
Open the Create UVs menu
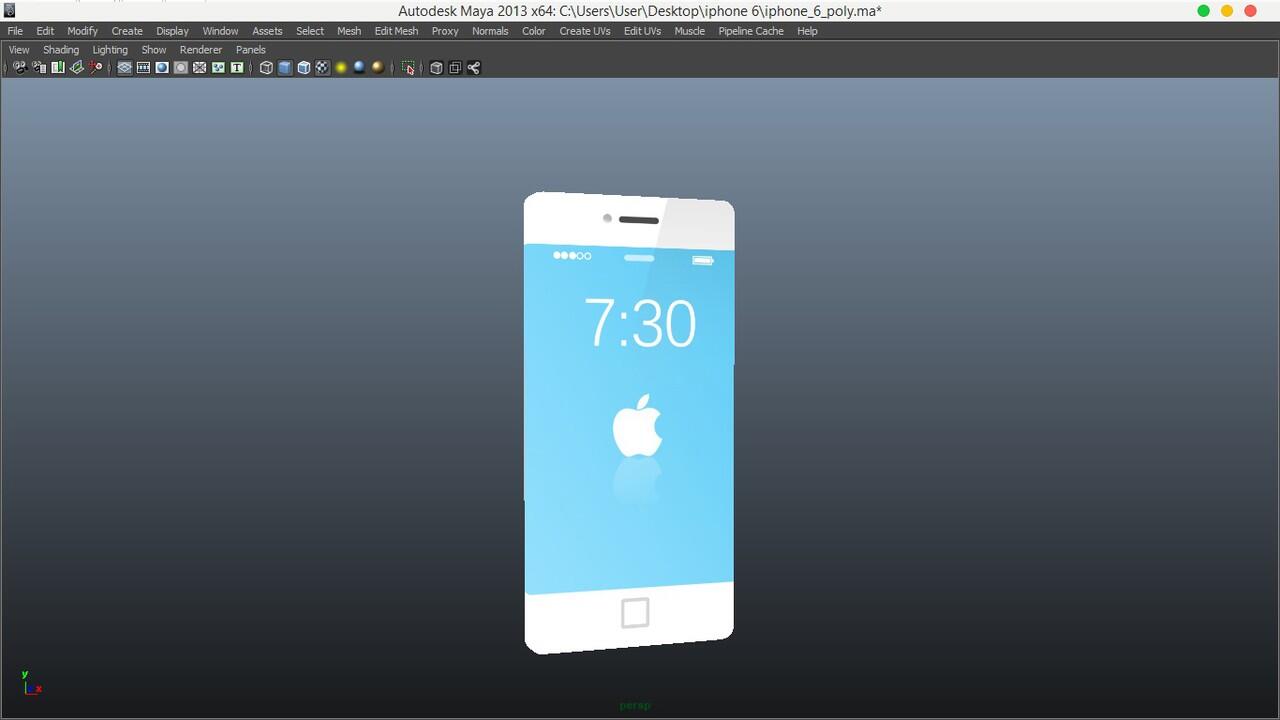585,31
